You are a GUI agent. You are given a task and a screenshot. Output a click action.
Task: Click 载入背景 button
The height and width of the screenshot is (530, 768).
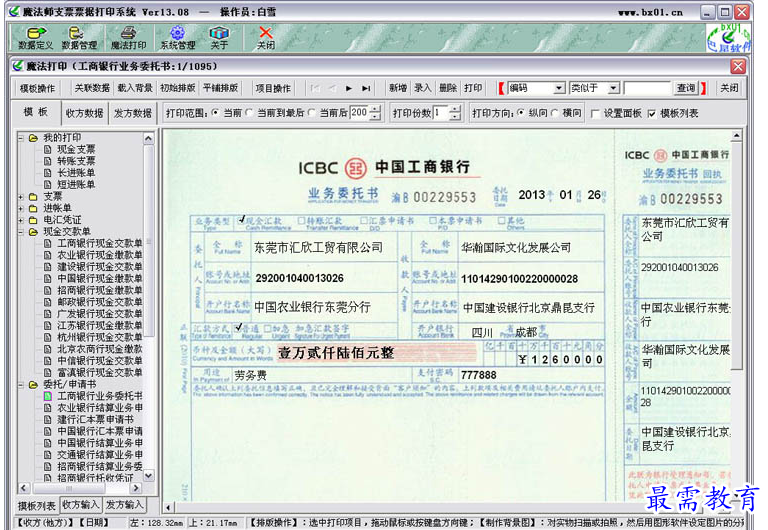pos(135,88)
